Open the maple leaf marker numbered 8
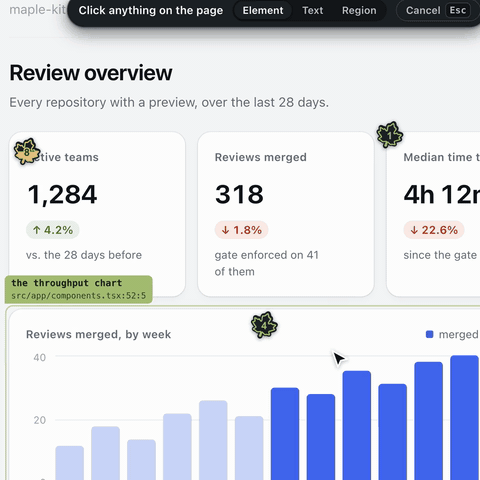The image size is (480, 480). (x=27, y=152)
